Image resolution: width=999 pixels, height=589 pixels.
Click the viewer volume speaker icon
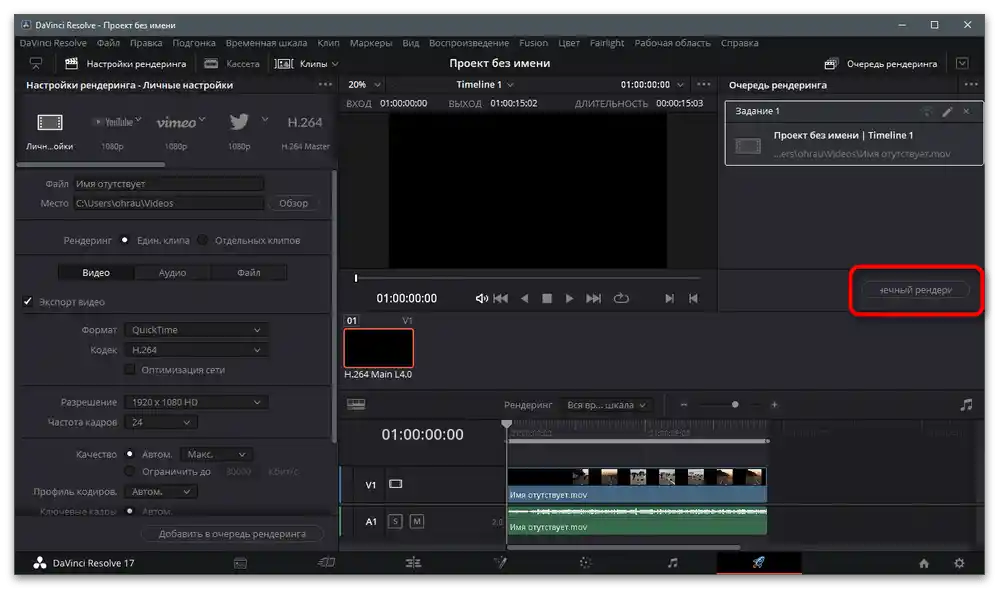(481, 298)
